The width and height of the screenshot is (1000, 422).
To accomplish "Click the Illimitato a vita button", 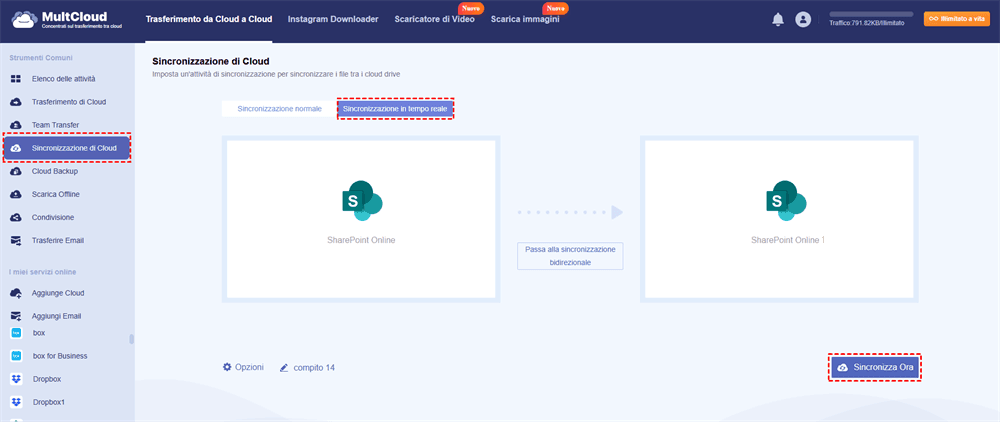I will [957, 19].
